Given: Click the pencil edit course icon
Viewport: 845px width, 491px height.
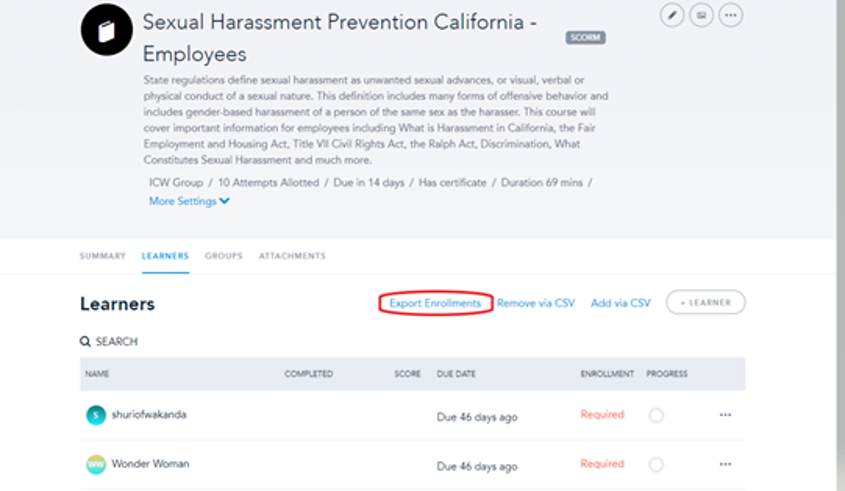Looking at the screenshot, I should (672, 15).
